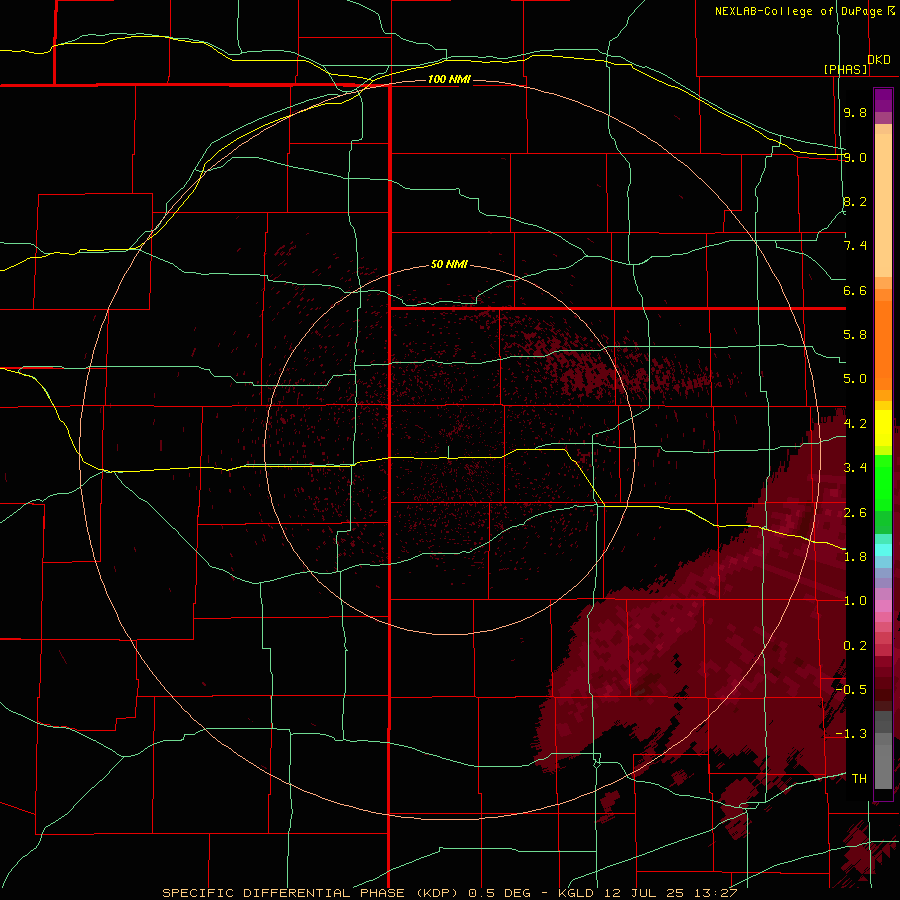
Task: Click the 100 NMI range ring label
Action: 449,79
